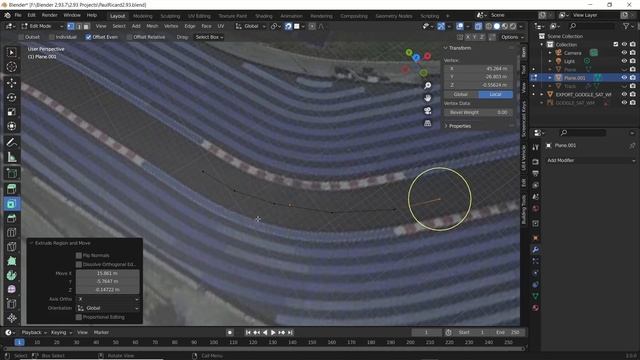
Task: Click the pan view hand icon
Action: [427, 98]
